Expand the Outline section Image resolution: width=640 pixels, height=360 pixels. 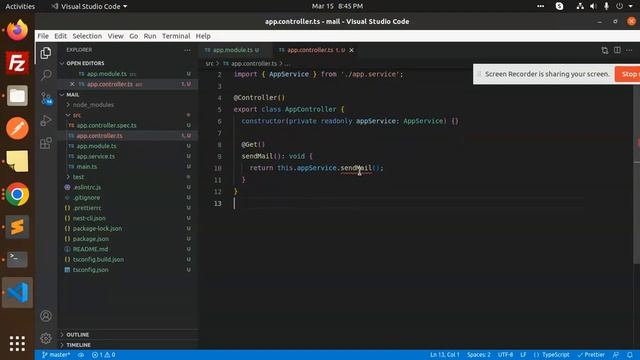77,335
